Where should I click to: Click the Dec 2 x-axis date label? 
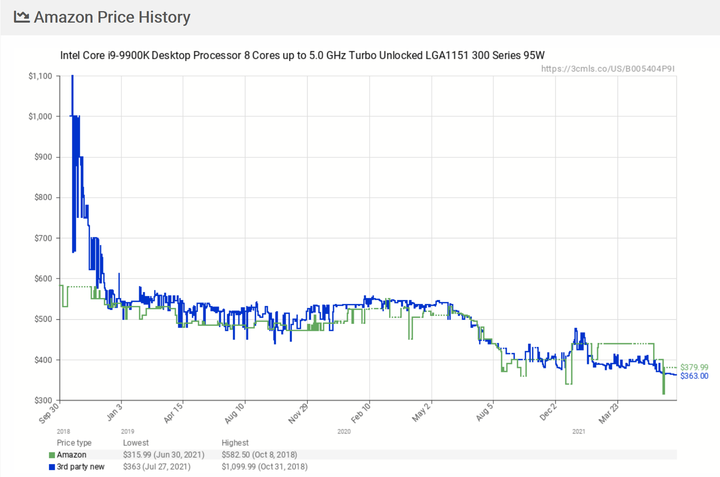pyautogui.click(x=547, y=412)
